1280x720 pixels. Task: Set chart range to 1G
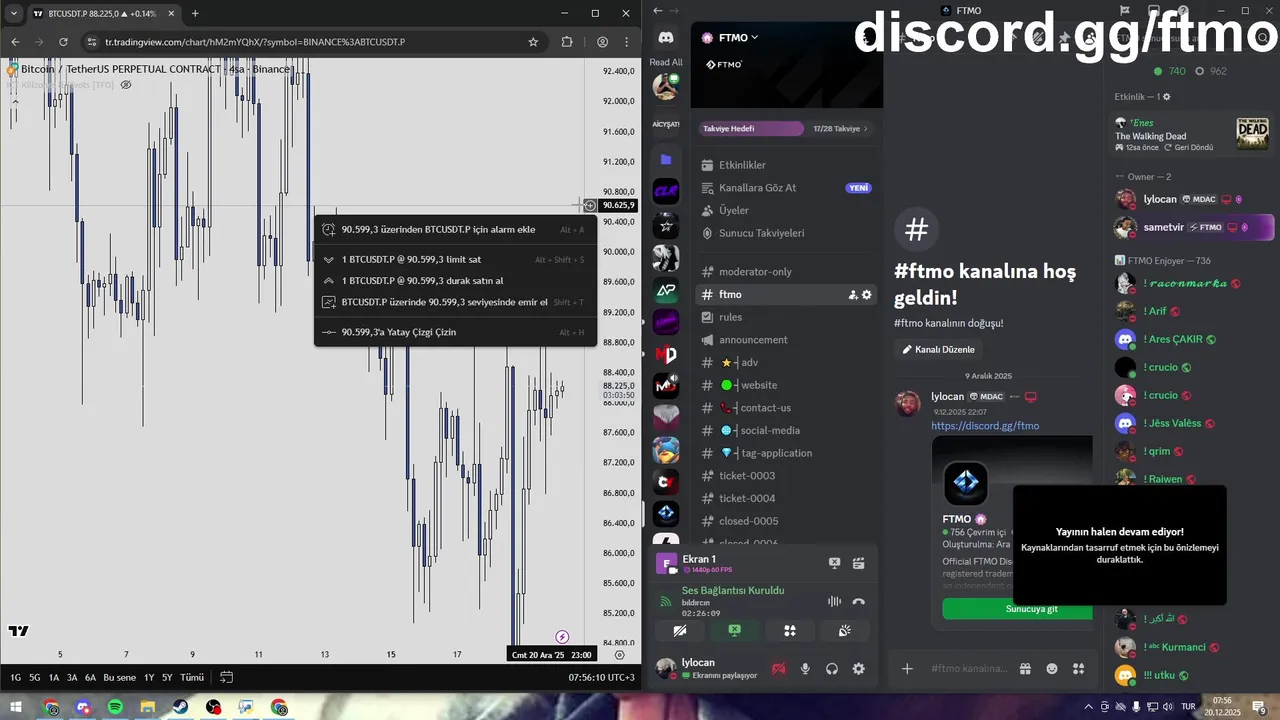click(x=15, y=678)
